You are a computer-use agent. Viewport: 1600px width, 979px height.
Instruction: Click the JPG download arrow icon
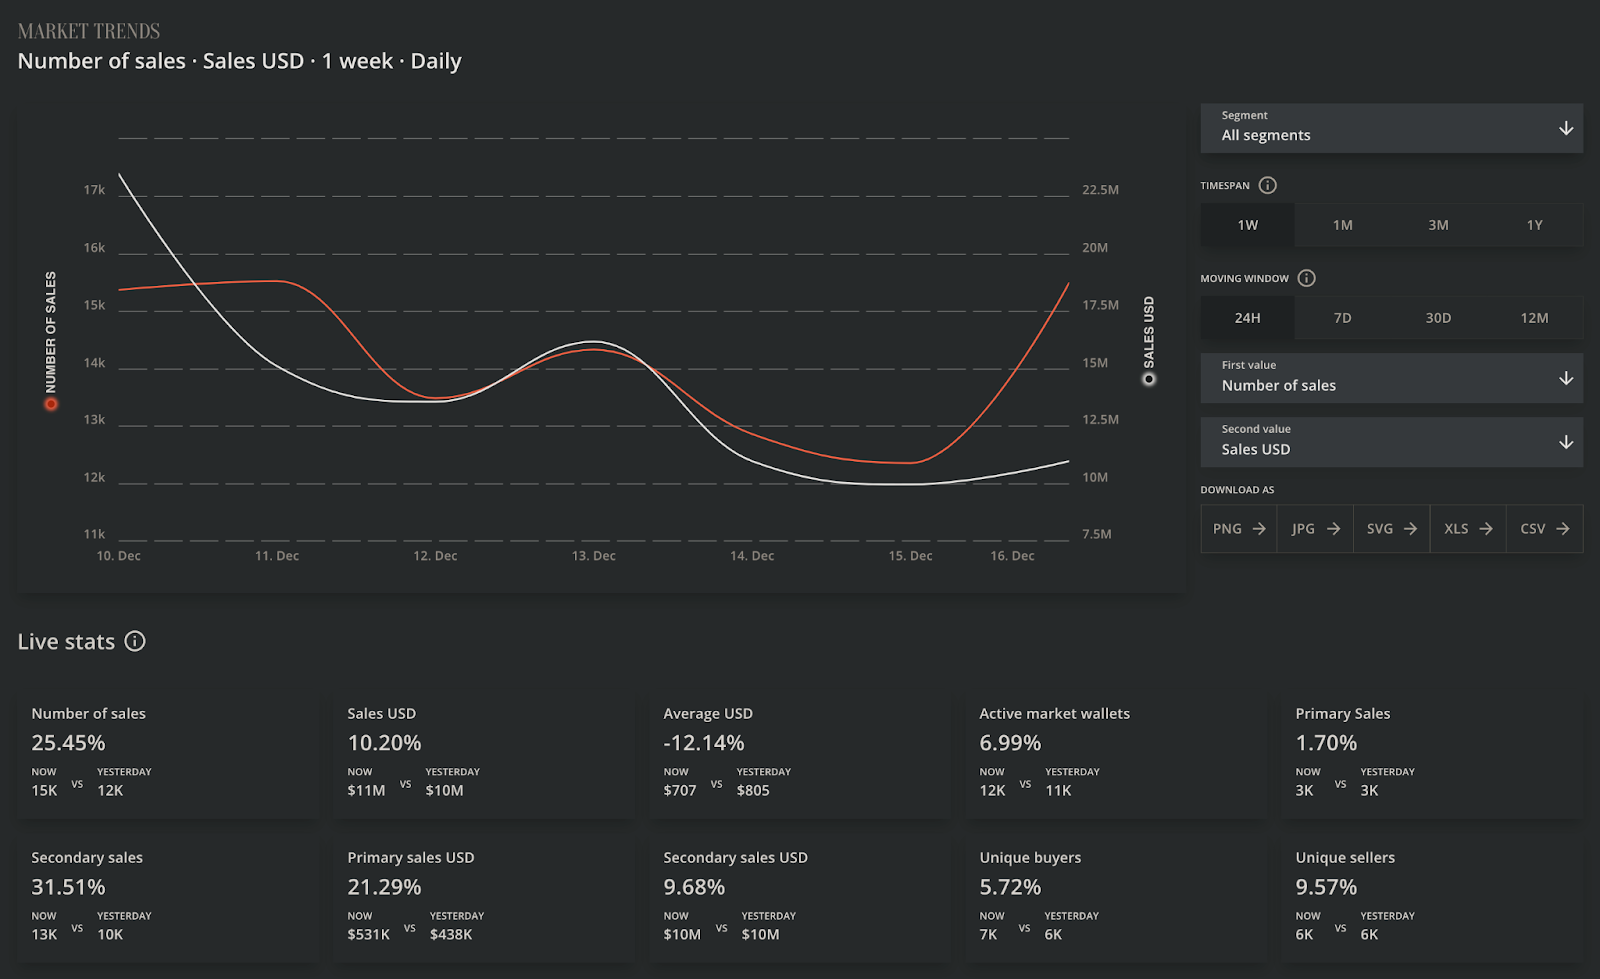point(1333,529)
